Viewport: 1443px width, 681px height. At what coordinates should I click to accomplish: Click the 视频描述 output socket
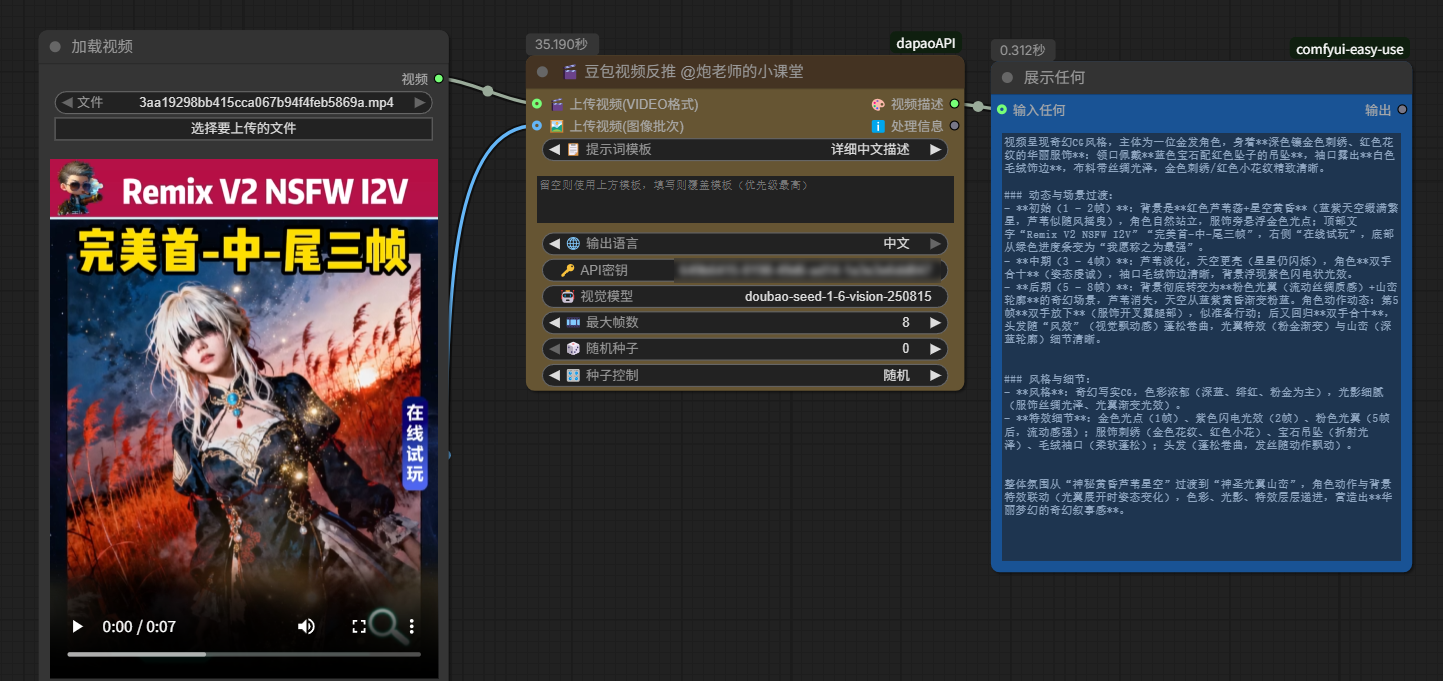point(954,104)
